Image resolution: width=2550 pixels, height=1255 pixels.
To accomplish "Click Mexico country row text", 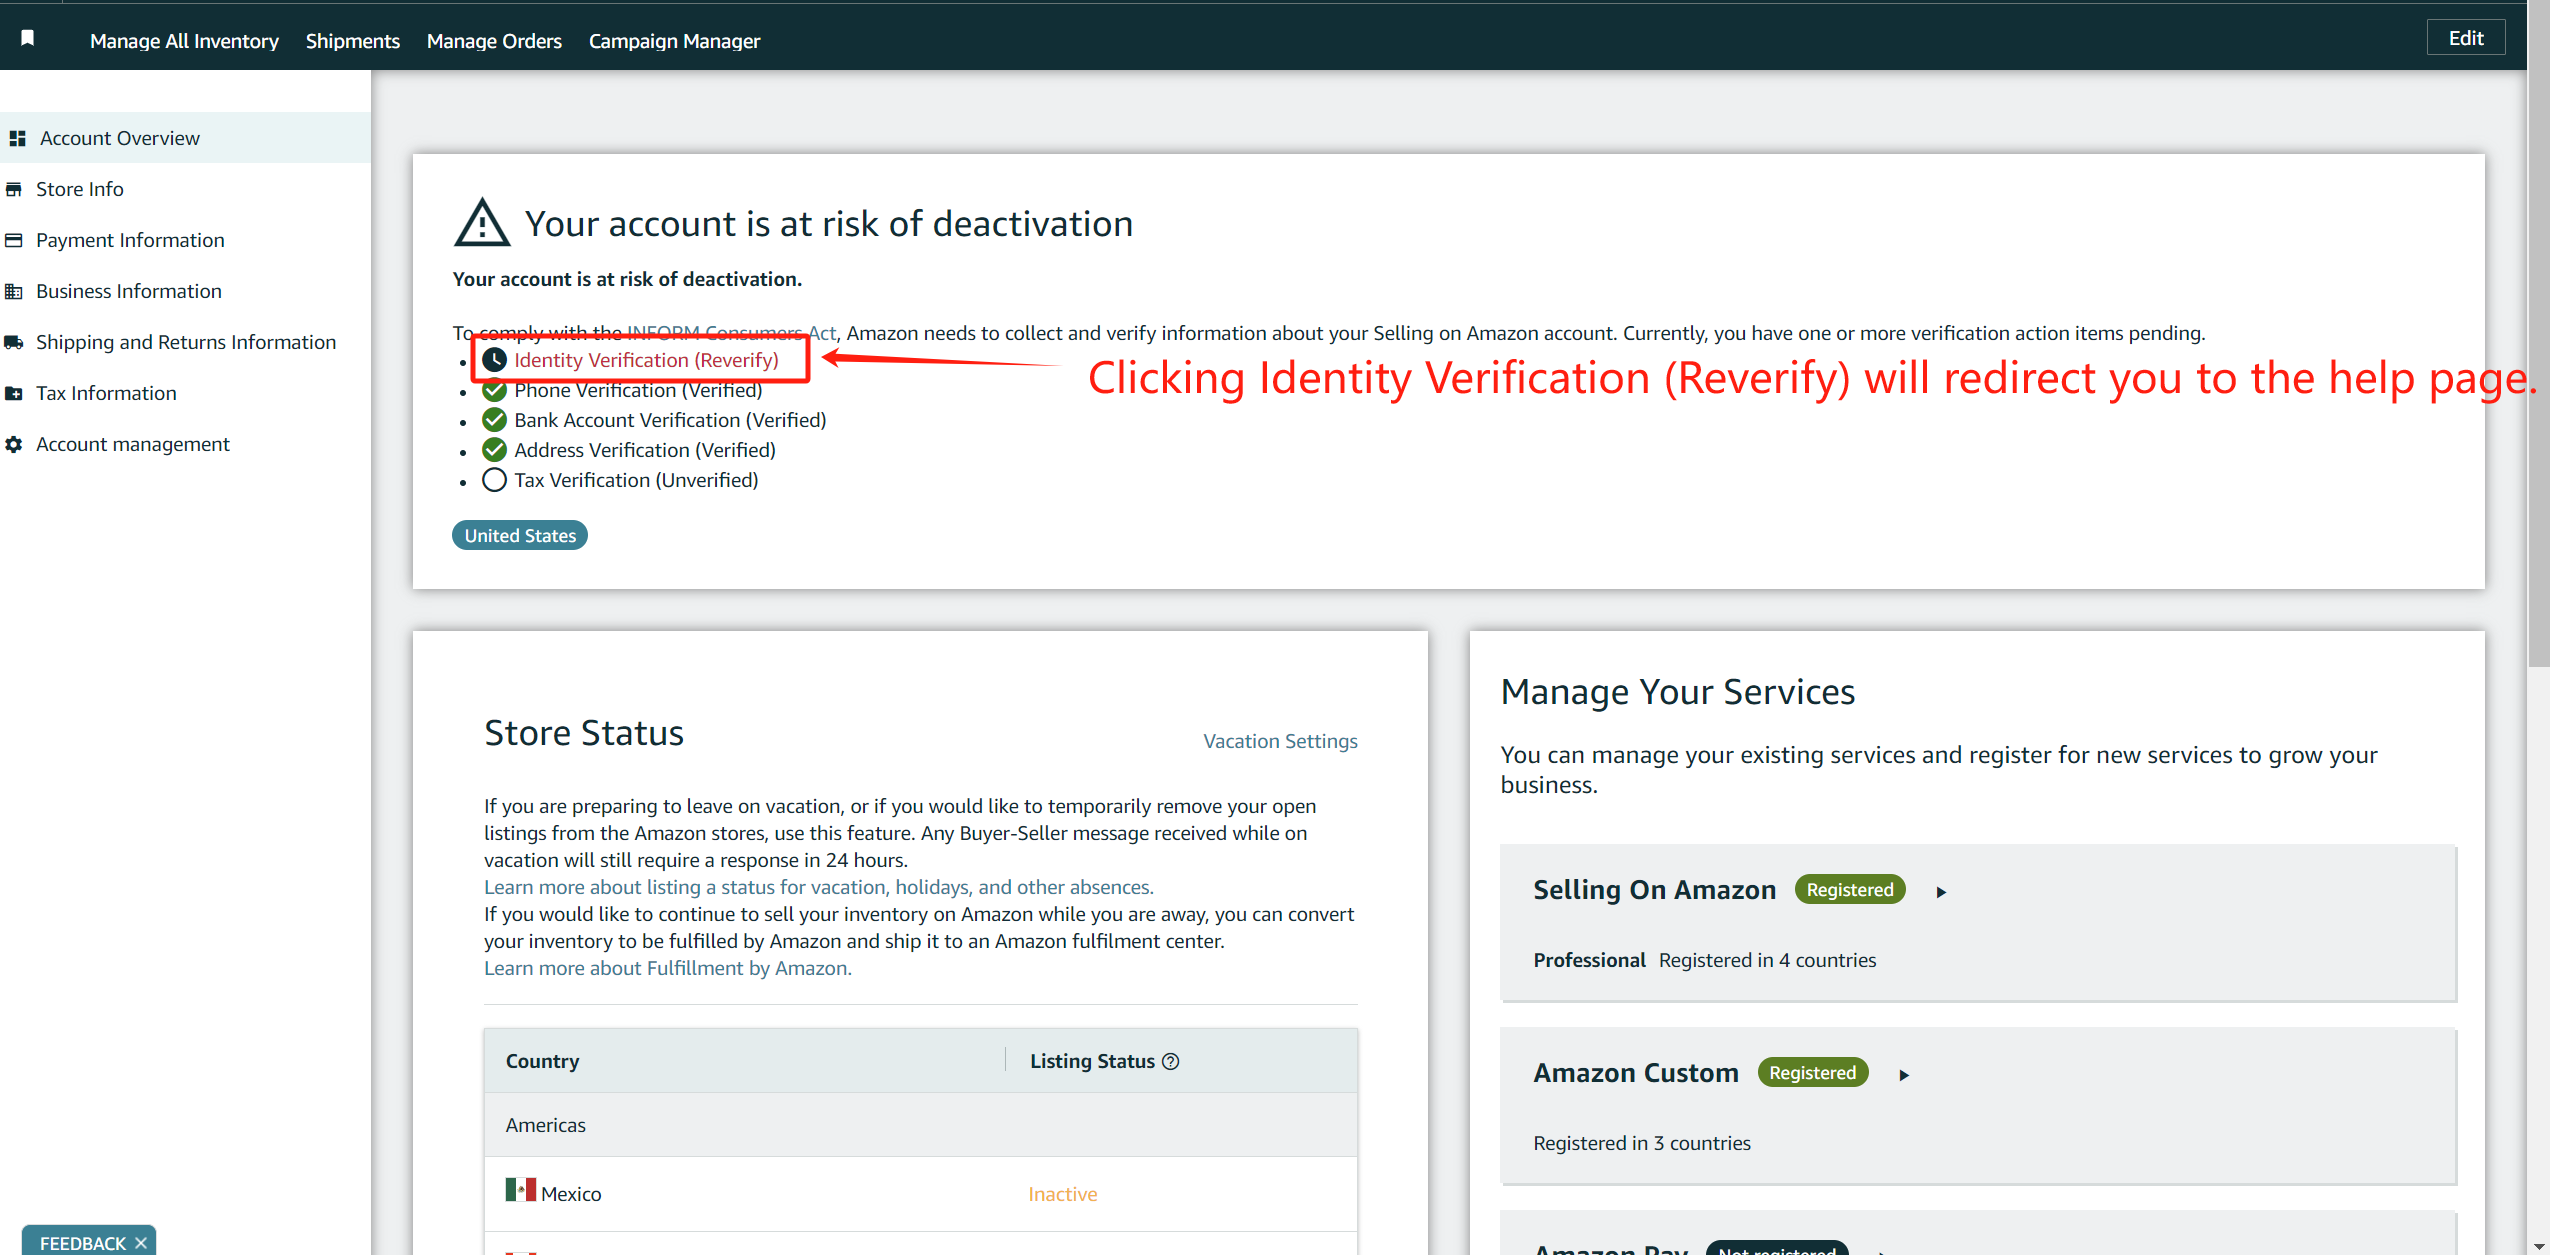I will pos(571,1194).
